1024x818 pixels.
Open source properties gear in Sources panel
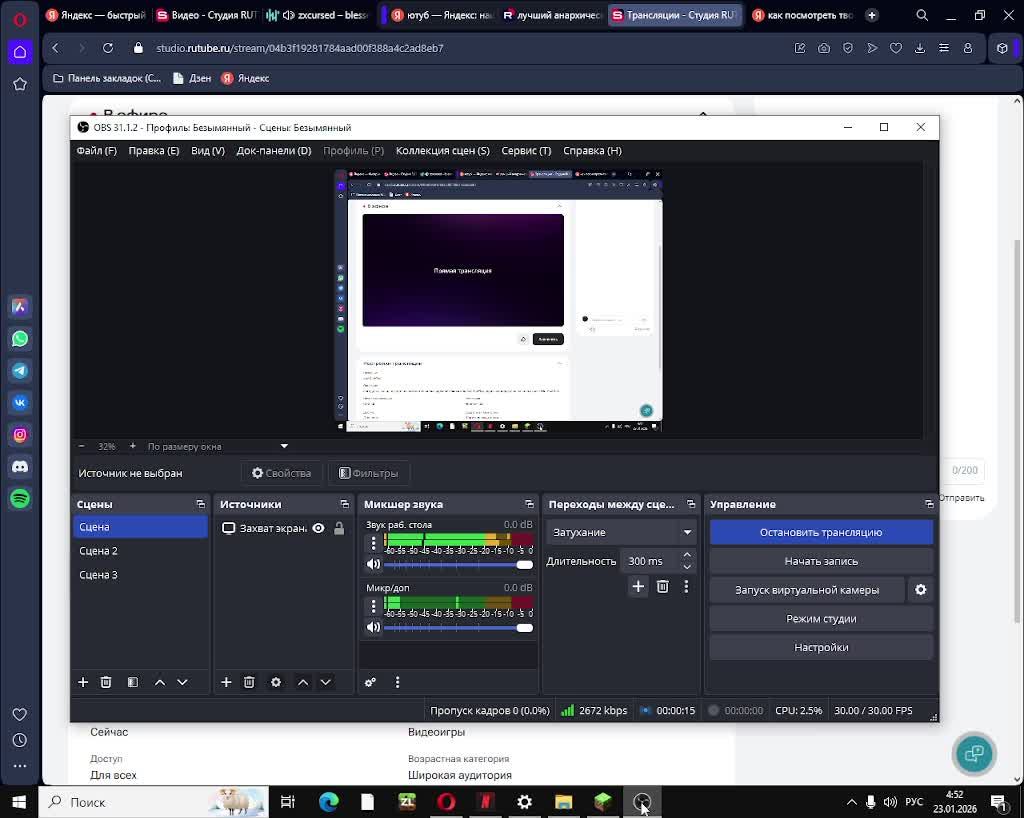point(276,682)
